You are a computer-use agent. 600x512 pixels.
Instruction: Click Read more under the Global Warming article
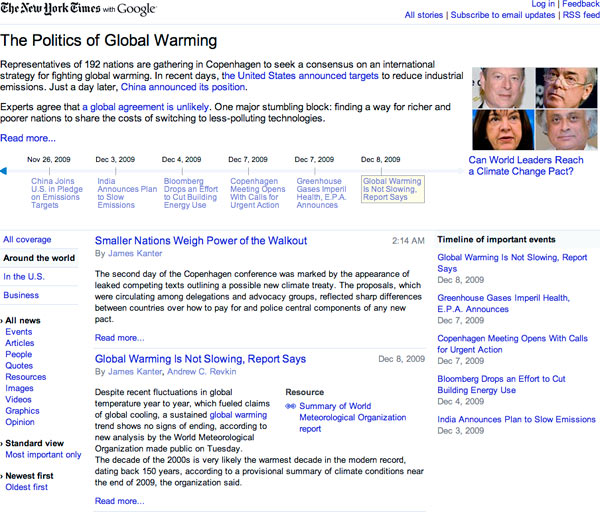tap(119, 501)
